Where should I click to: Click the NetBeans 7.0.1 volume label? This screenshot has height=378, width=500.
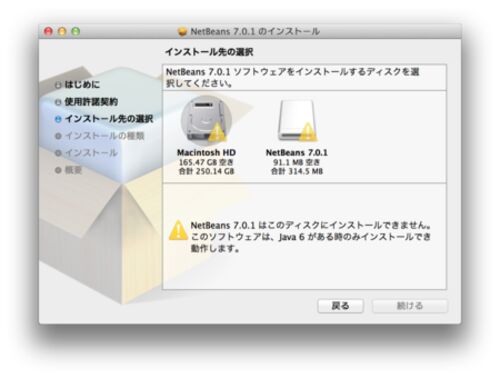pos(297,153)
